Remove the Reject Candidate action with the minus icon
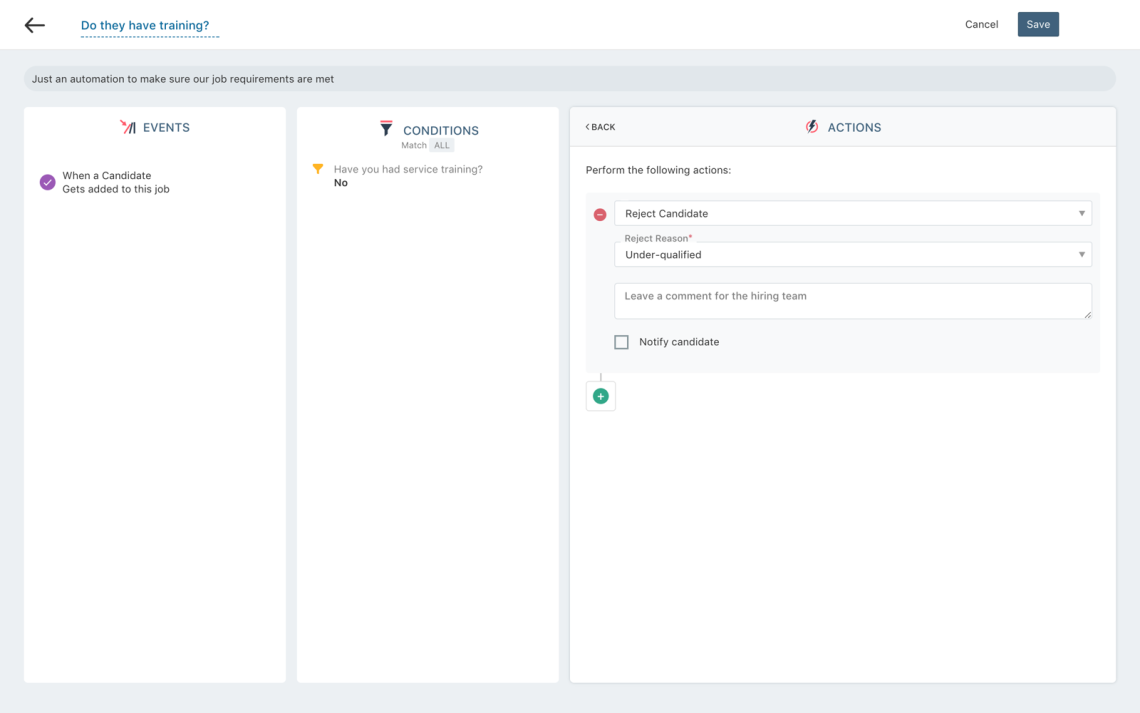The width and height of the screenshot is (1140, 713). pos(599,213)
